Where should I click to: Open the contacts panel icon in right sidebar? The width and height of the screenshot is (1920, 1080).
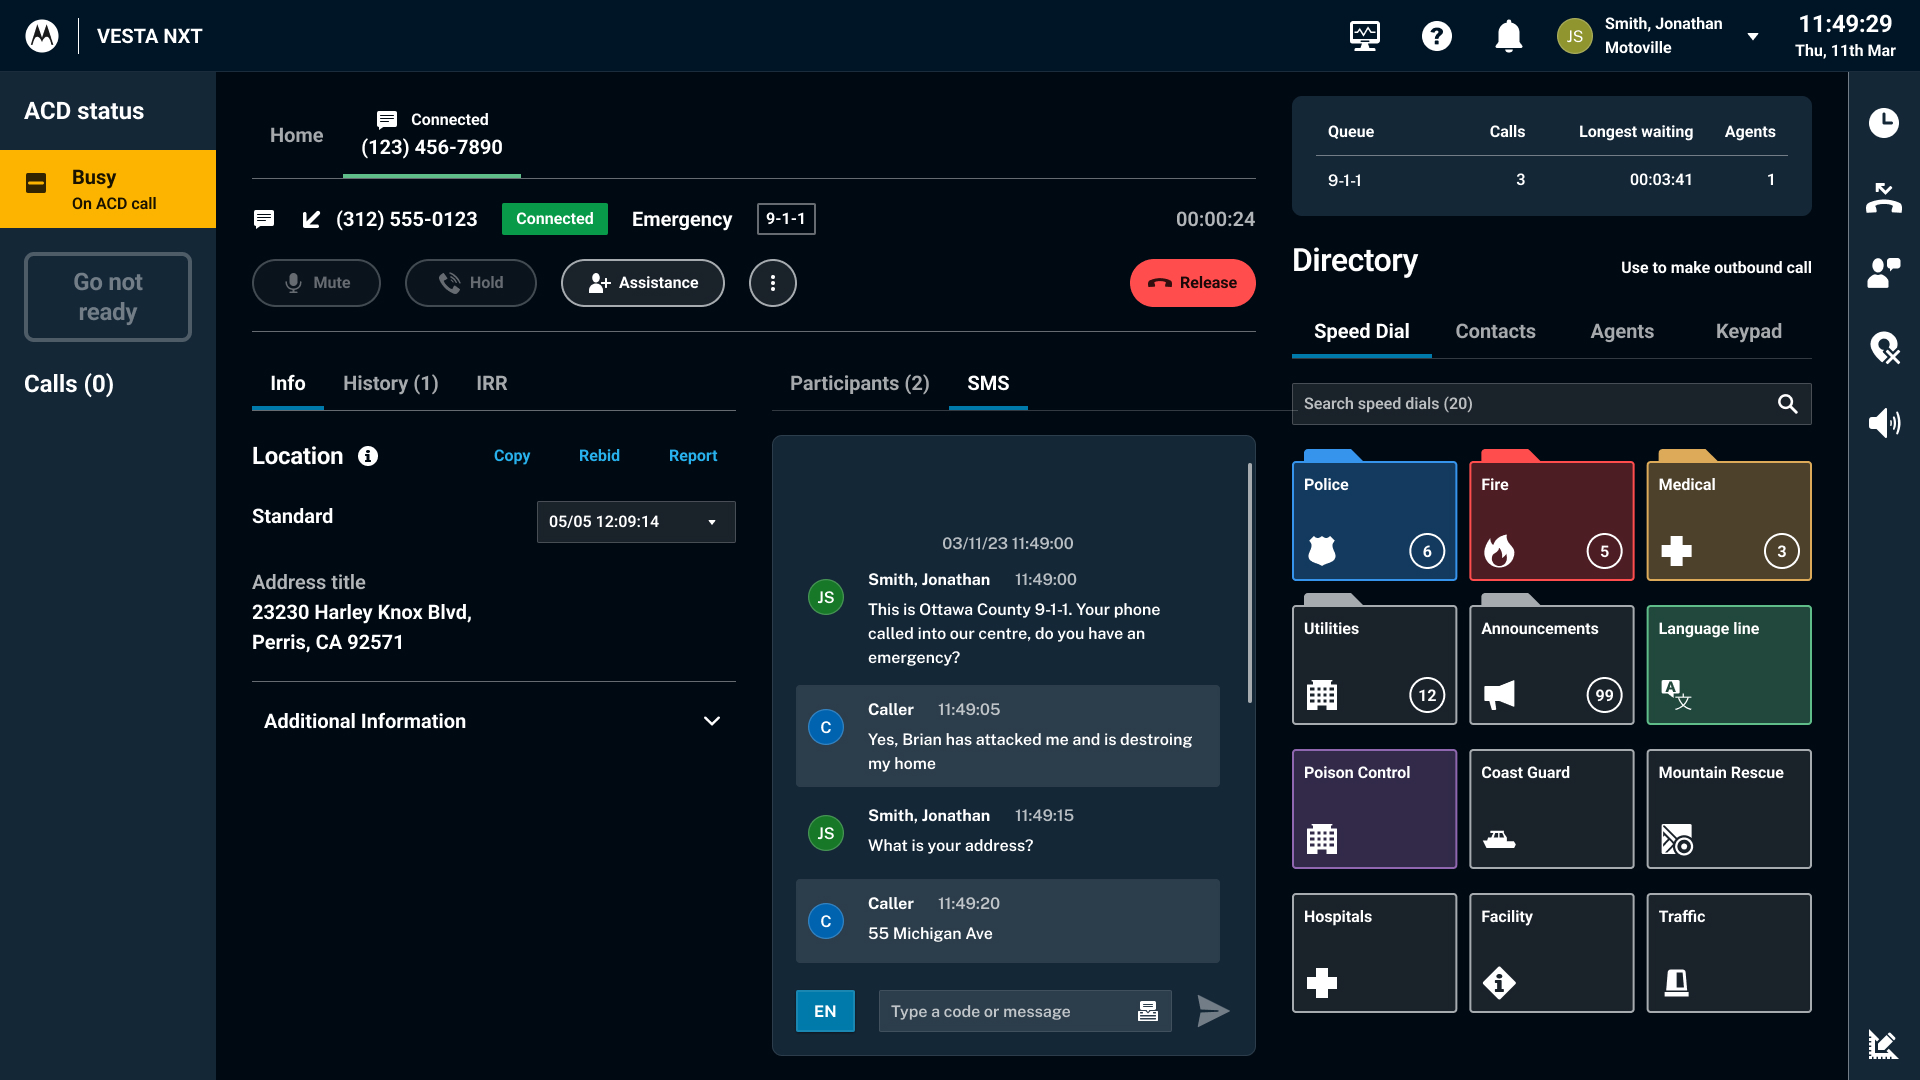click(1886, 271)
